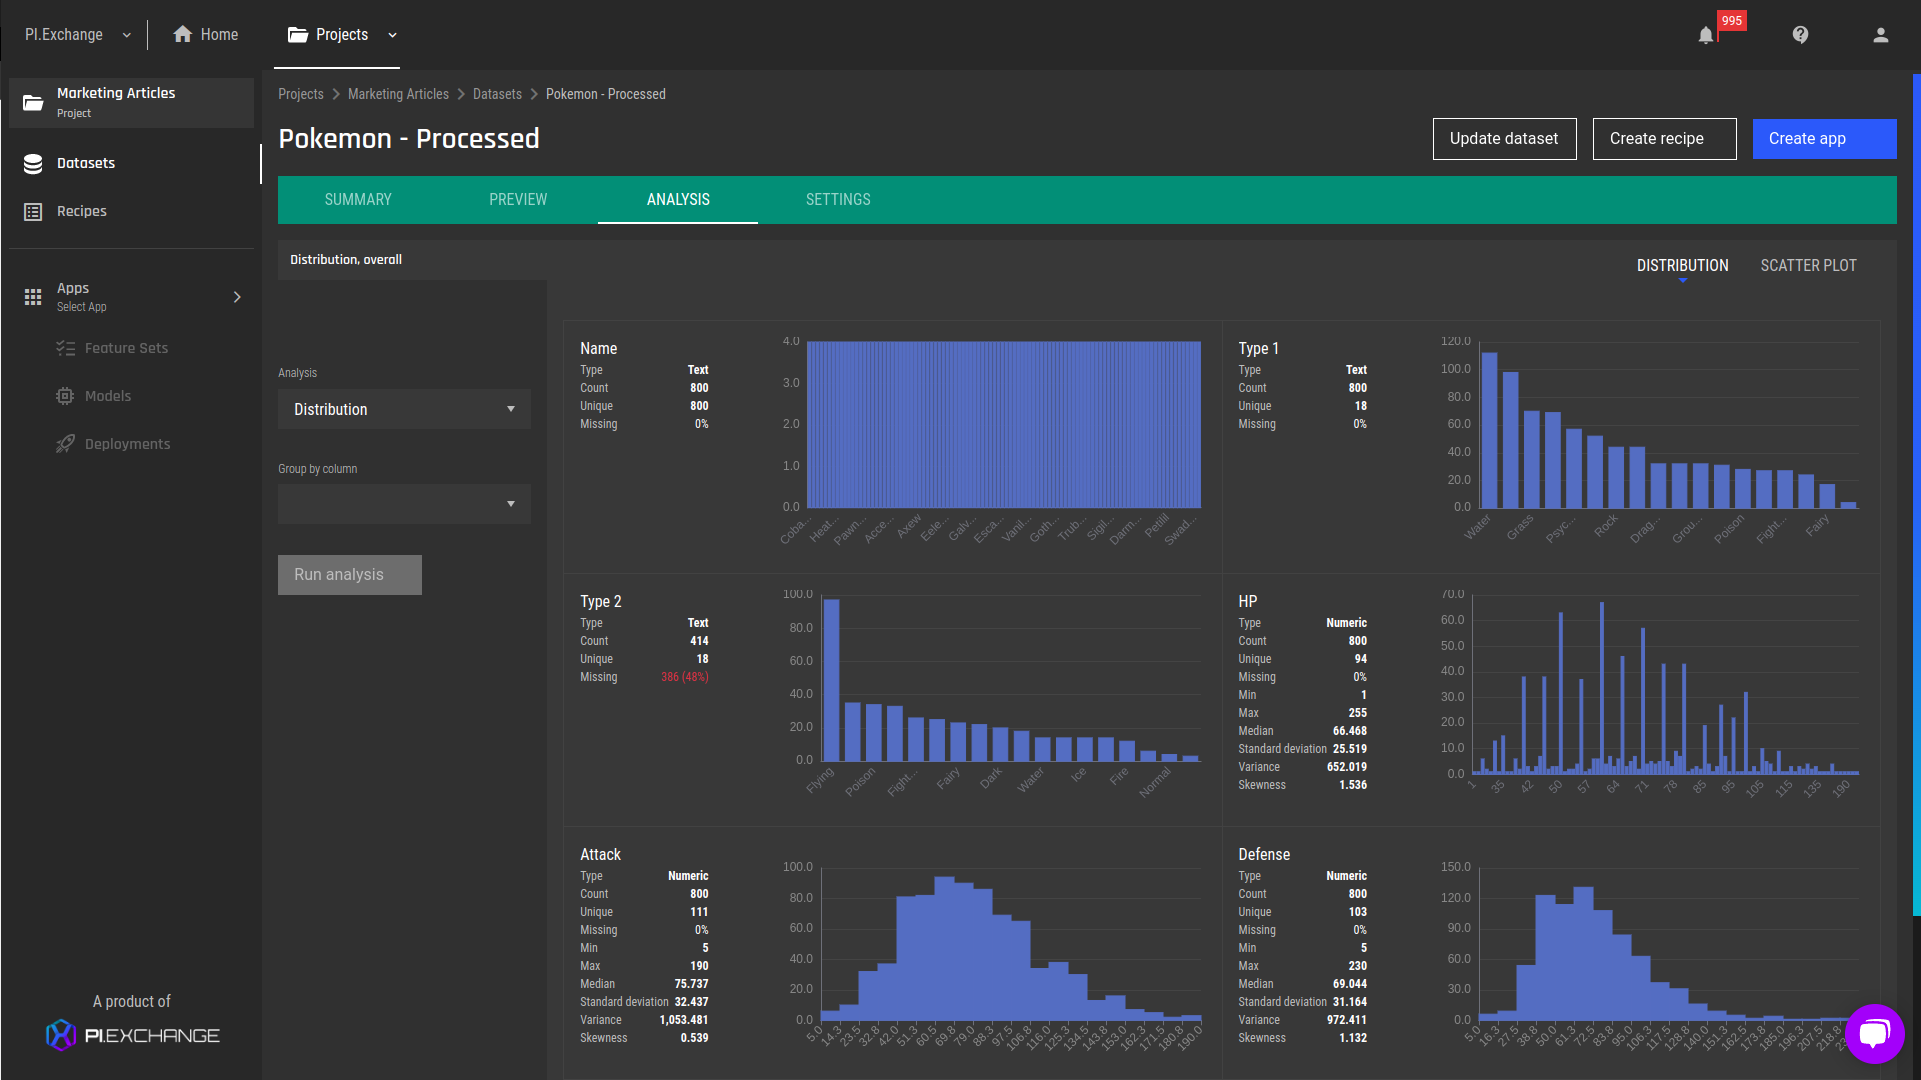Click the Name column distribution chart
The image size is (1921, 1080).
coord(1003,425)
